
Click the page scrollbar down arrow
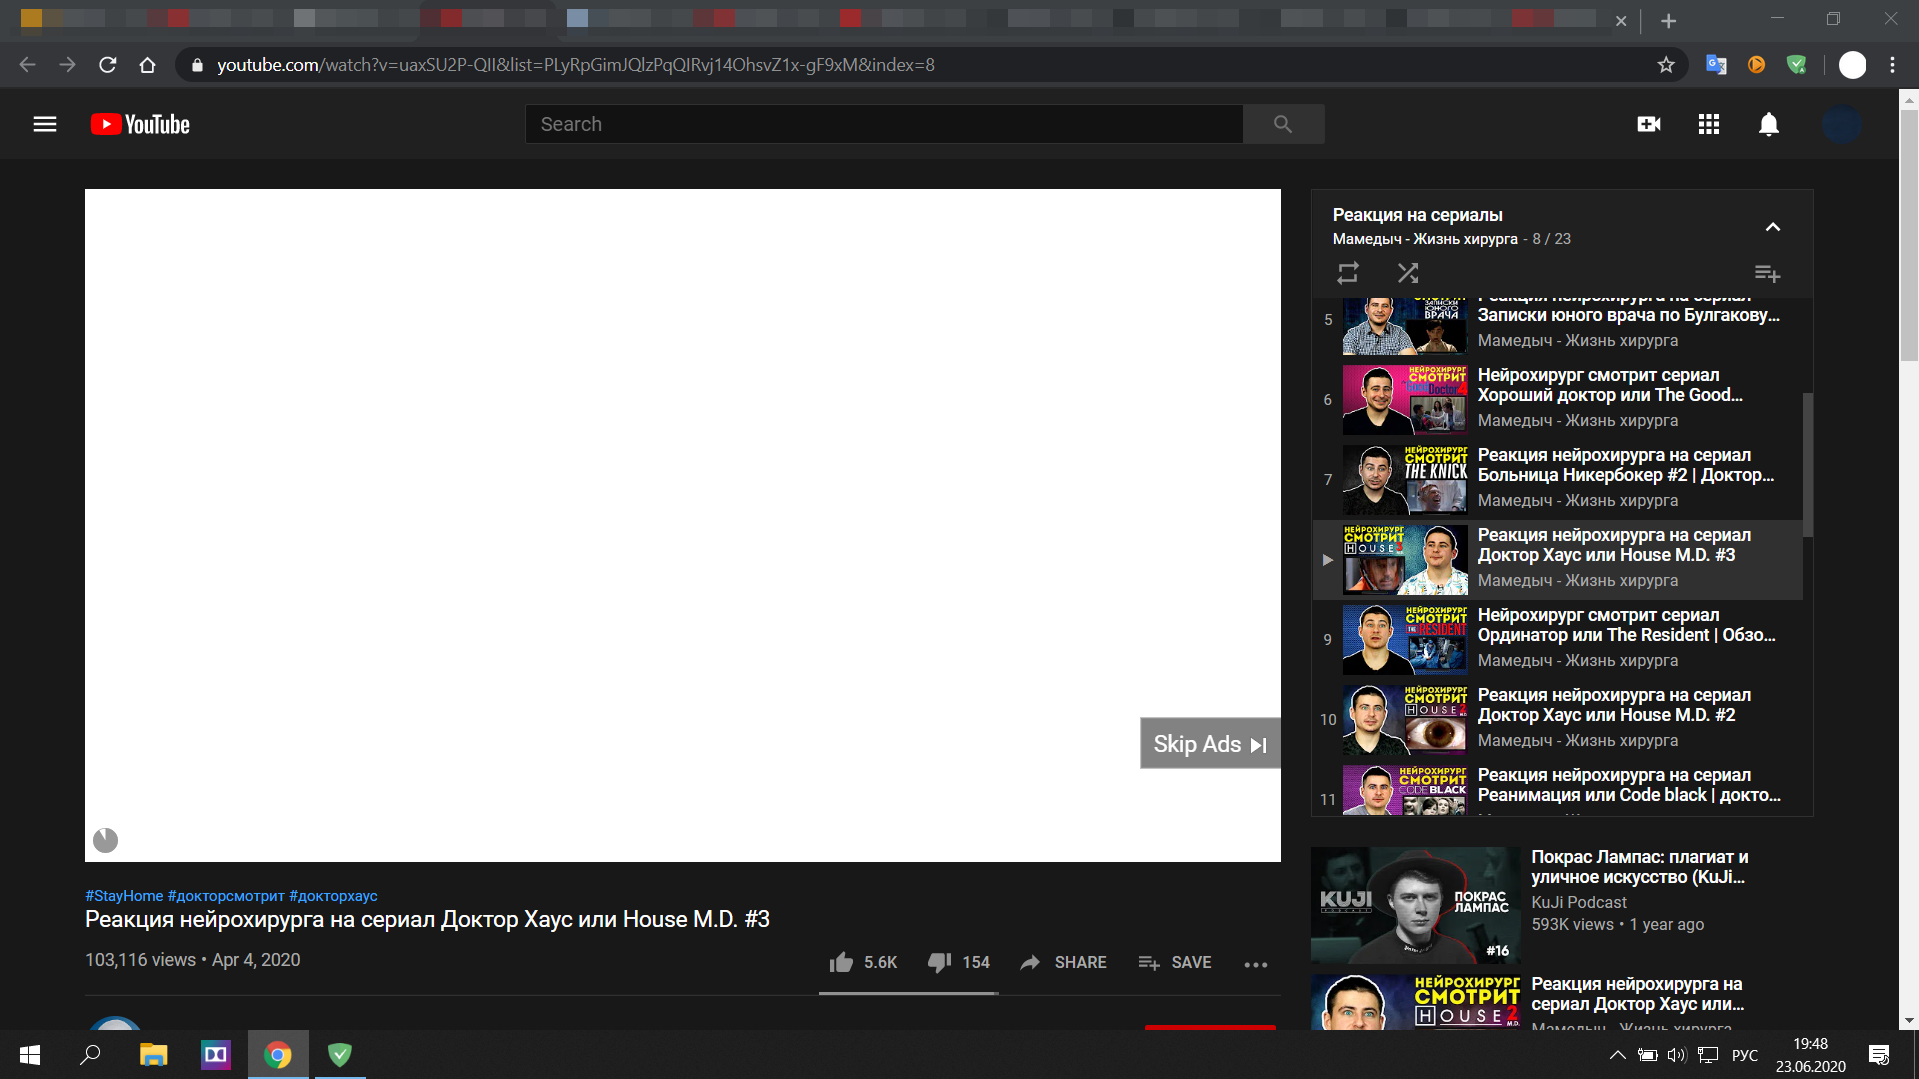(1910, 1021)
